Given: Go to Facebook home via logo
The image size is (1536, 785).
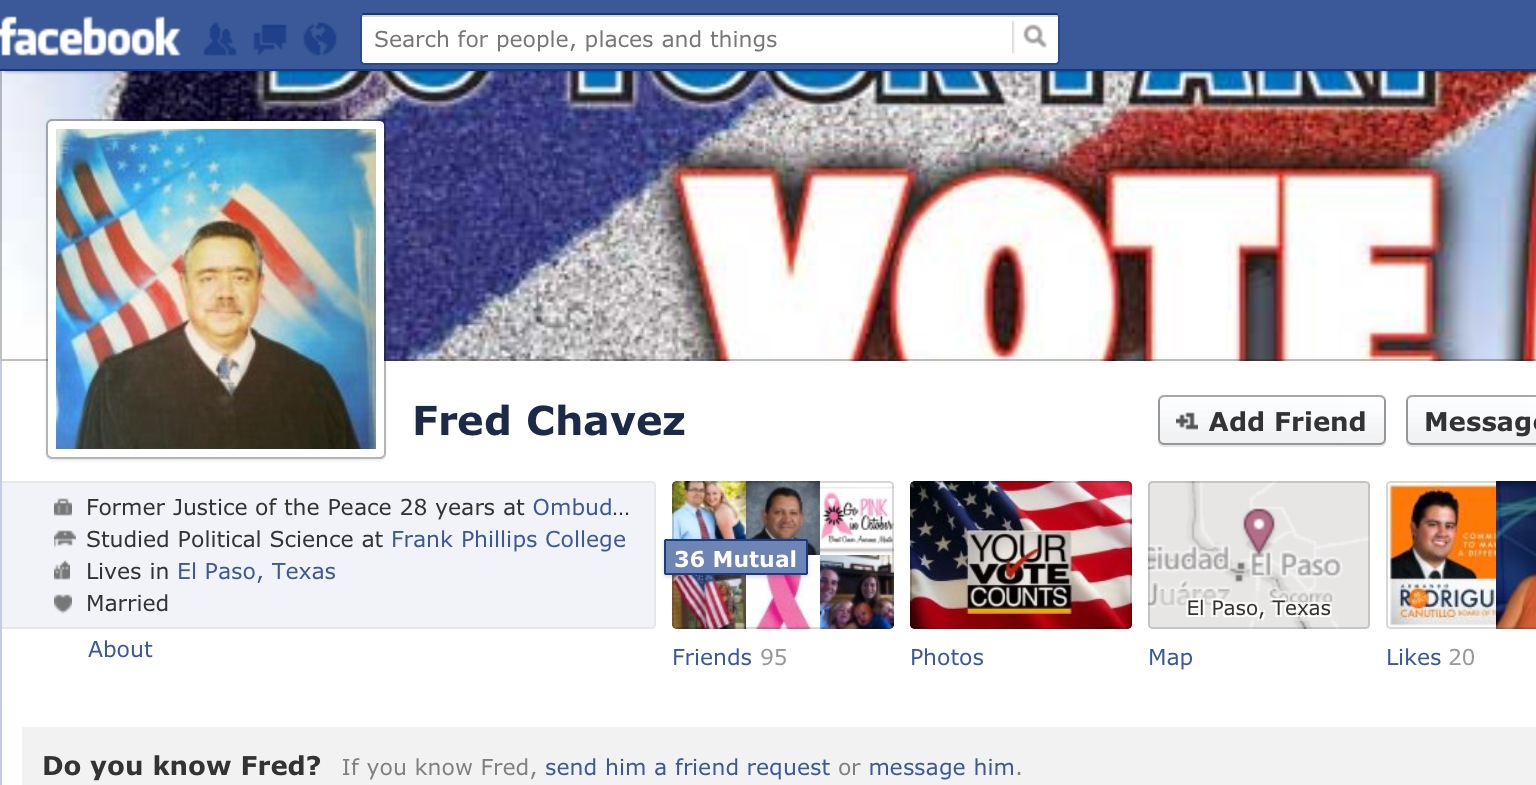Looking at the screenshot, I should coord(90,39).
